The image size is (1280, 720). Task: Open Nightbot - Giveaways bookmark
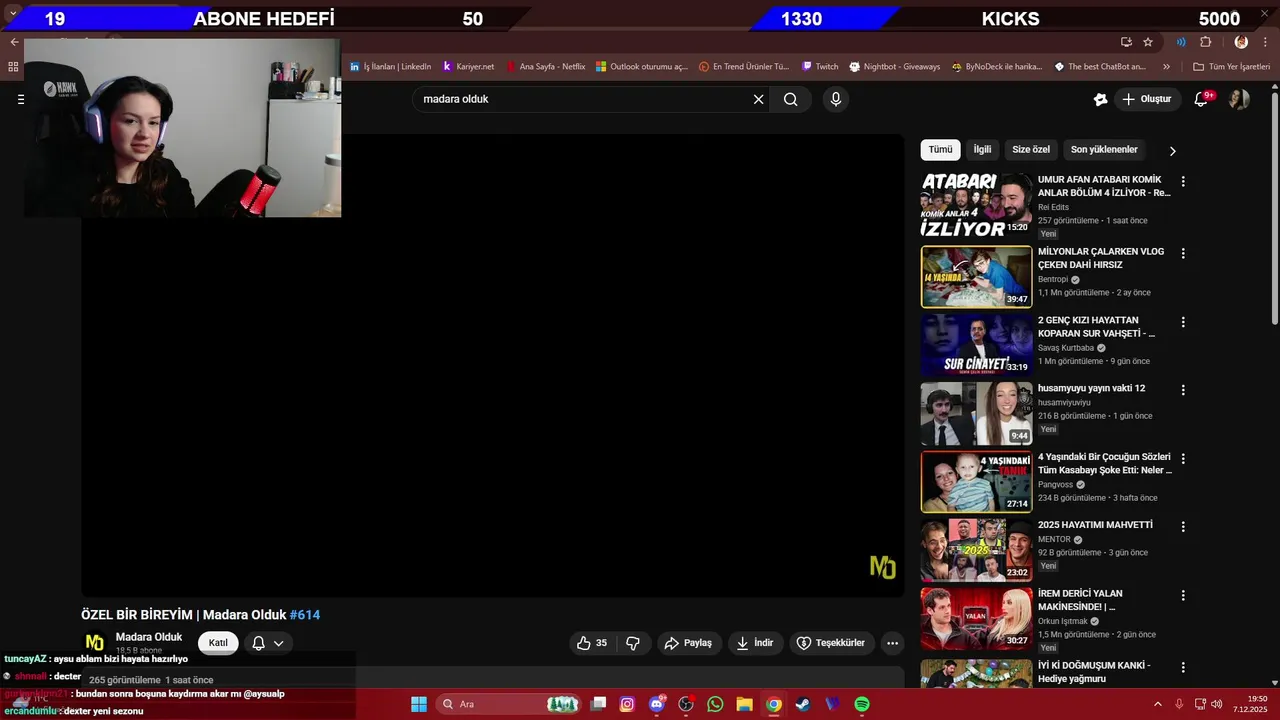pos(895,67)
